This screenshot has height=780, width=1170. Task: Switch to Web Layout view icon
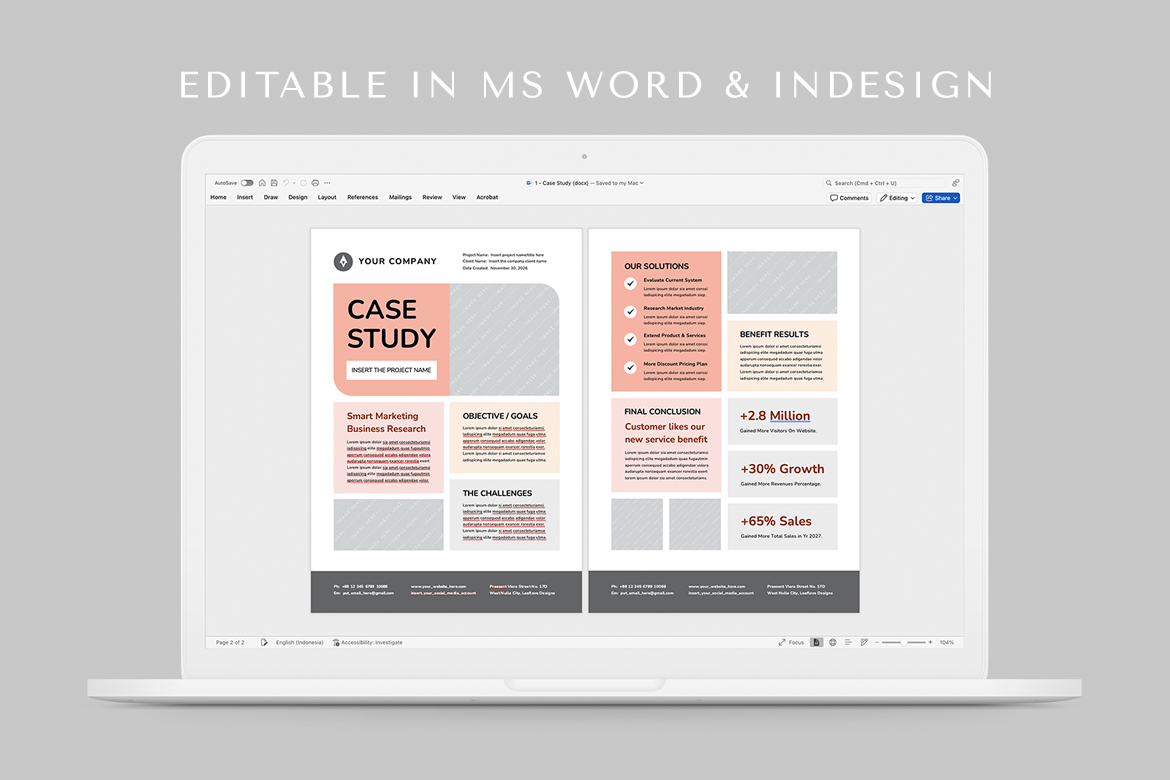tap(833, 642)
